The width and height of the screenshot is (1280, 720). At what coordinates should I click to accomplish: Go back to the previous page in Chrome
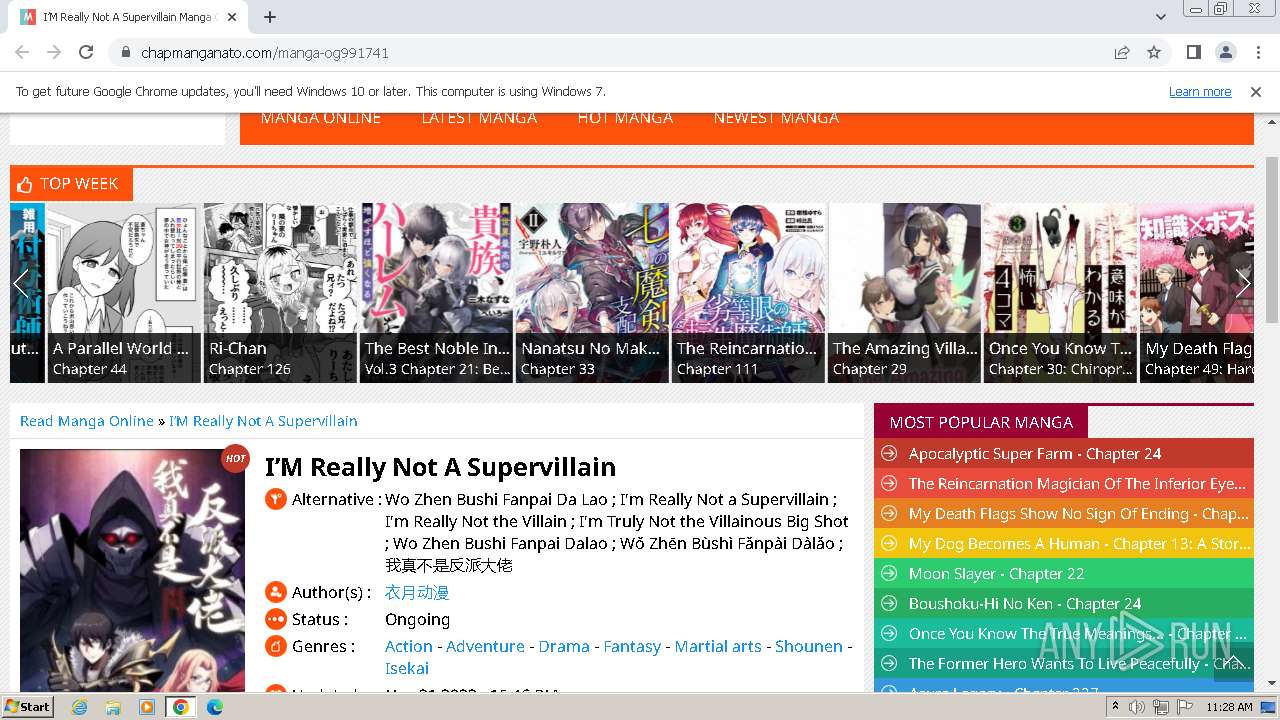tap(22, 52)
